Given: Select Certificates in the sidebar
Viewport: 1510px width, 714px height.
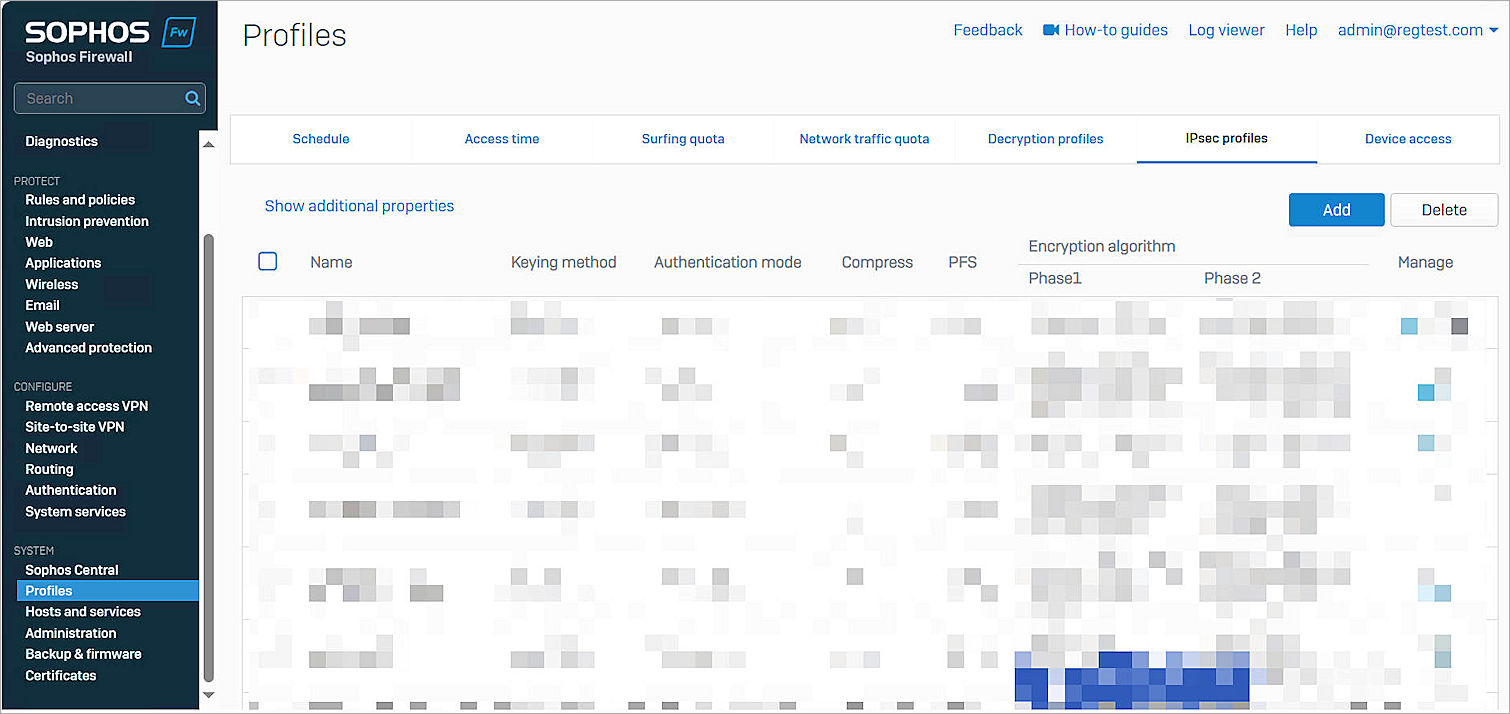Looking at the screenshot, I should (x=61, y=676).
